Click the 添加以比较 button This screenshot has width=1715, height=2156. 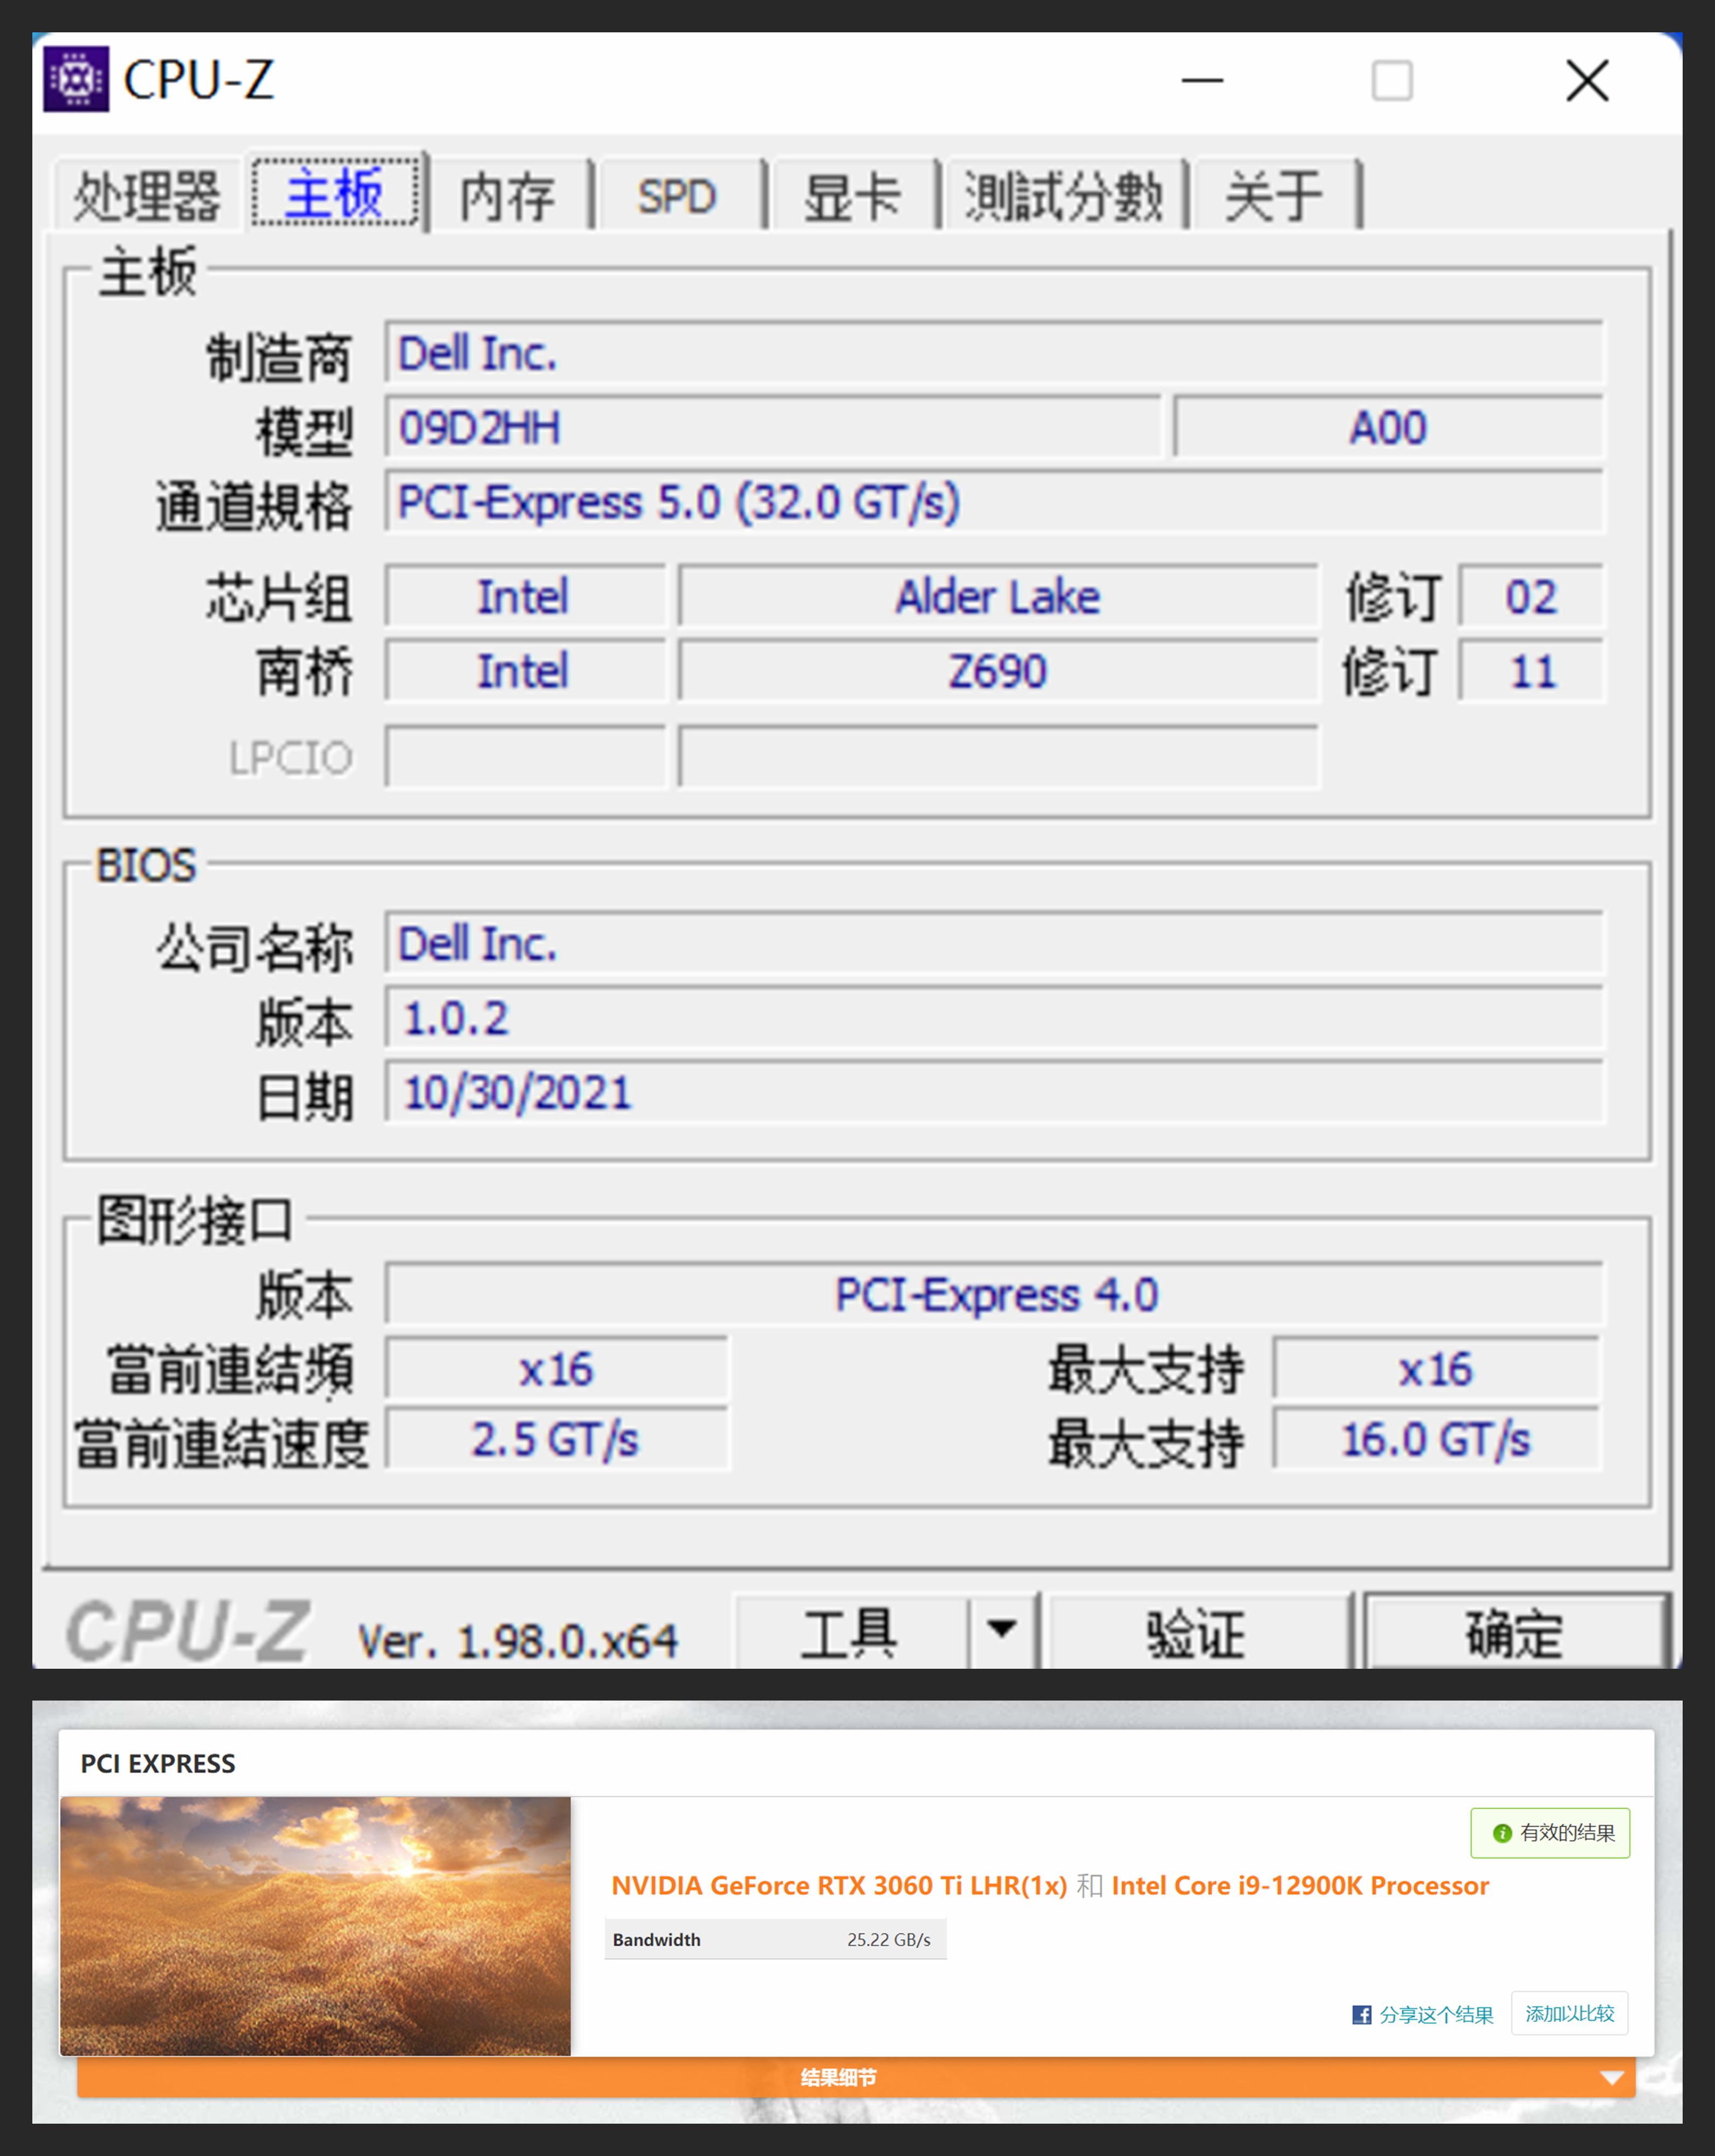point(1569,2013)
